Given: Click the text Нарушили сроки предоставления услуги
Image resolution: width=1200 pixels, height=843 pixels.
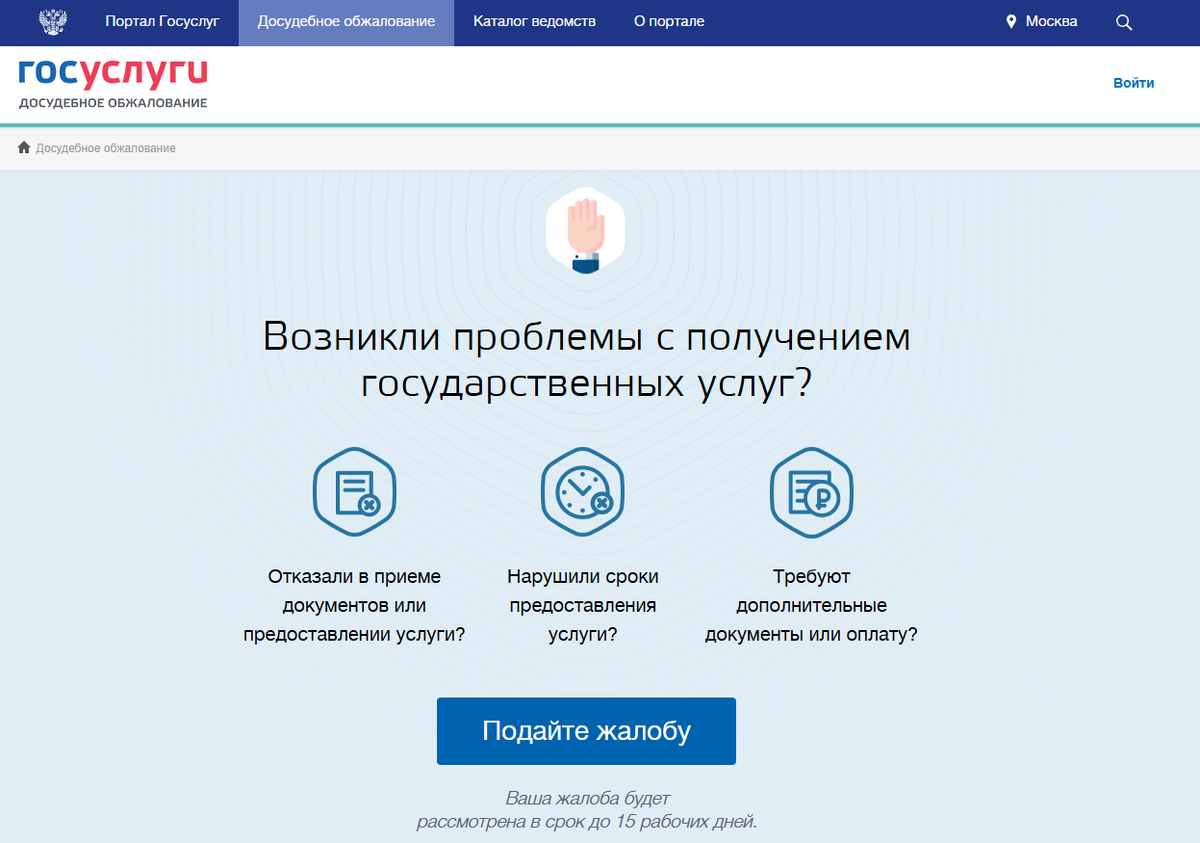Looking at the screenshot, I should 583,605.
